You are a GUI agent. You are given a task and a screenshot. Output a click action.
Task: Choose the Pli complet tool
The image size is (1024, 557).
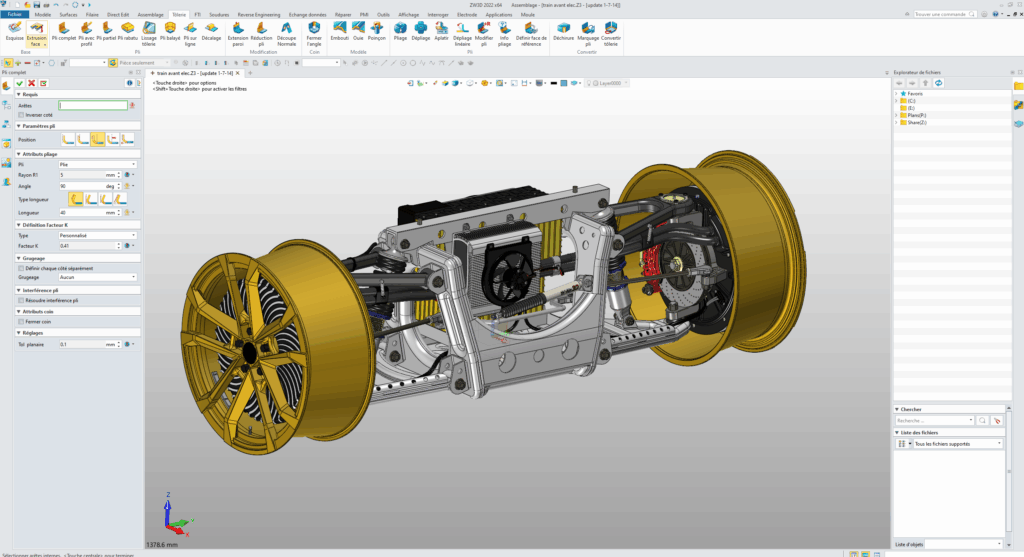click(63, 32)
